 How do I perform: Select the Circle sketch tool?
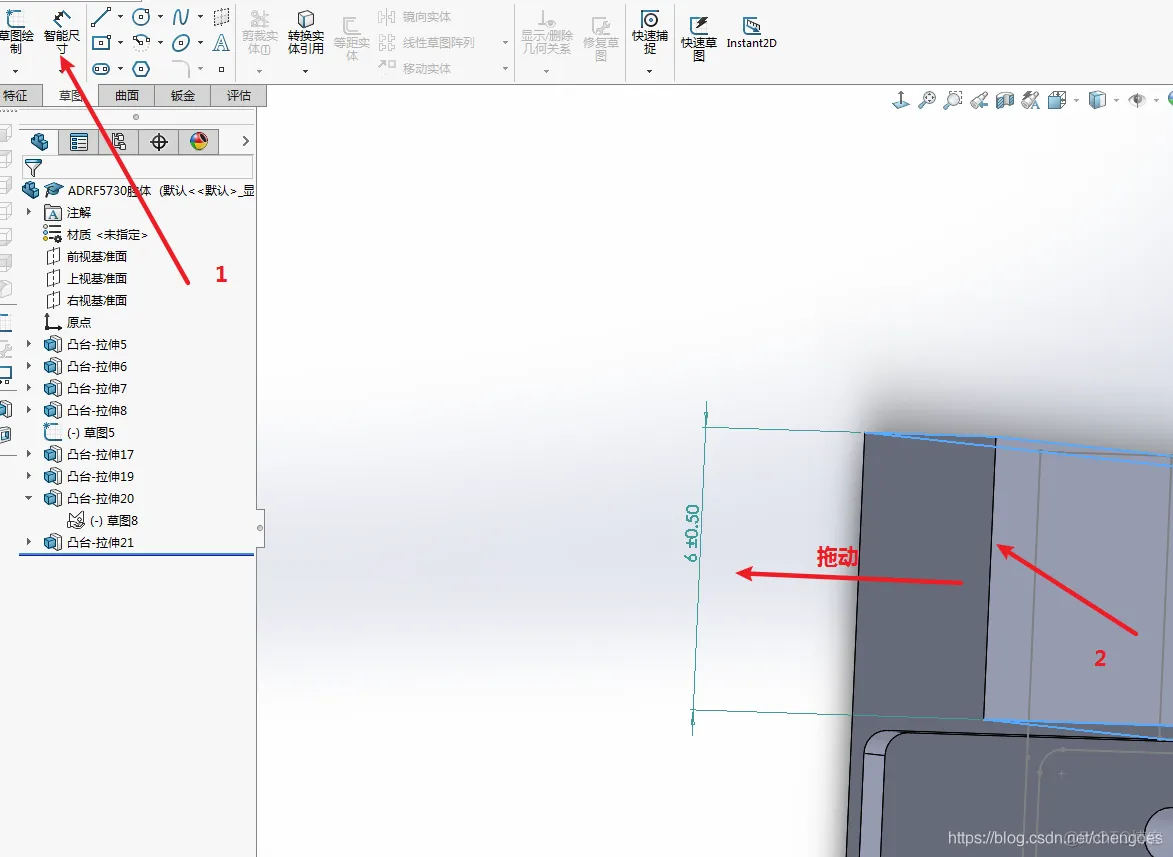click(141, 16)
